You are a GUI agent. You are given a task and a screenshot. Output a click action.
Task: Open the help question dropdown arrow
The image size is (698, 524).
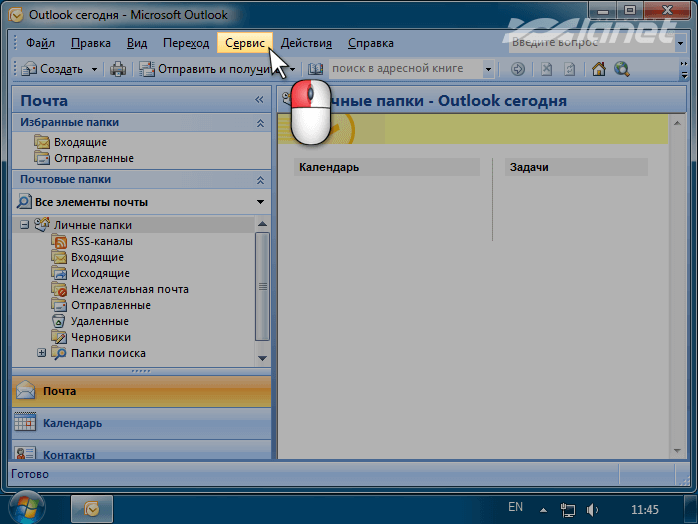[680, 44]
